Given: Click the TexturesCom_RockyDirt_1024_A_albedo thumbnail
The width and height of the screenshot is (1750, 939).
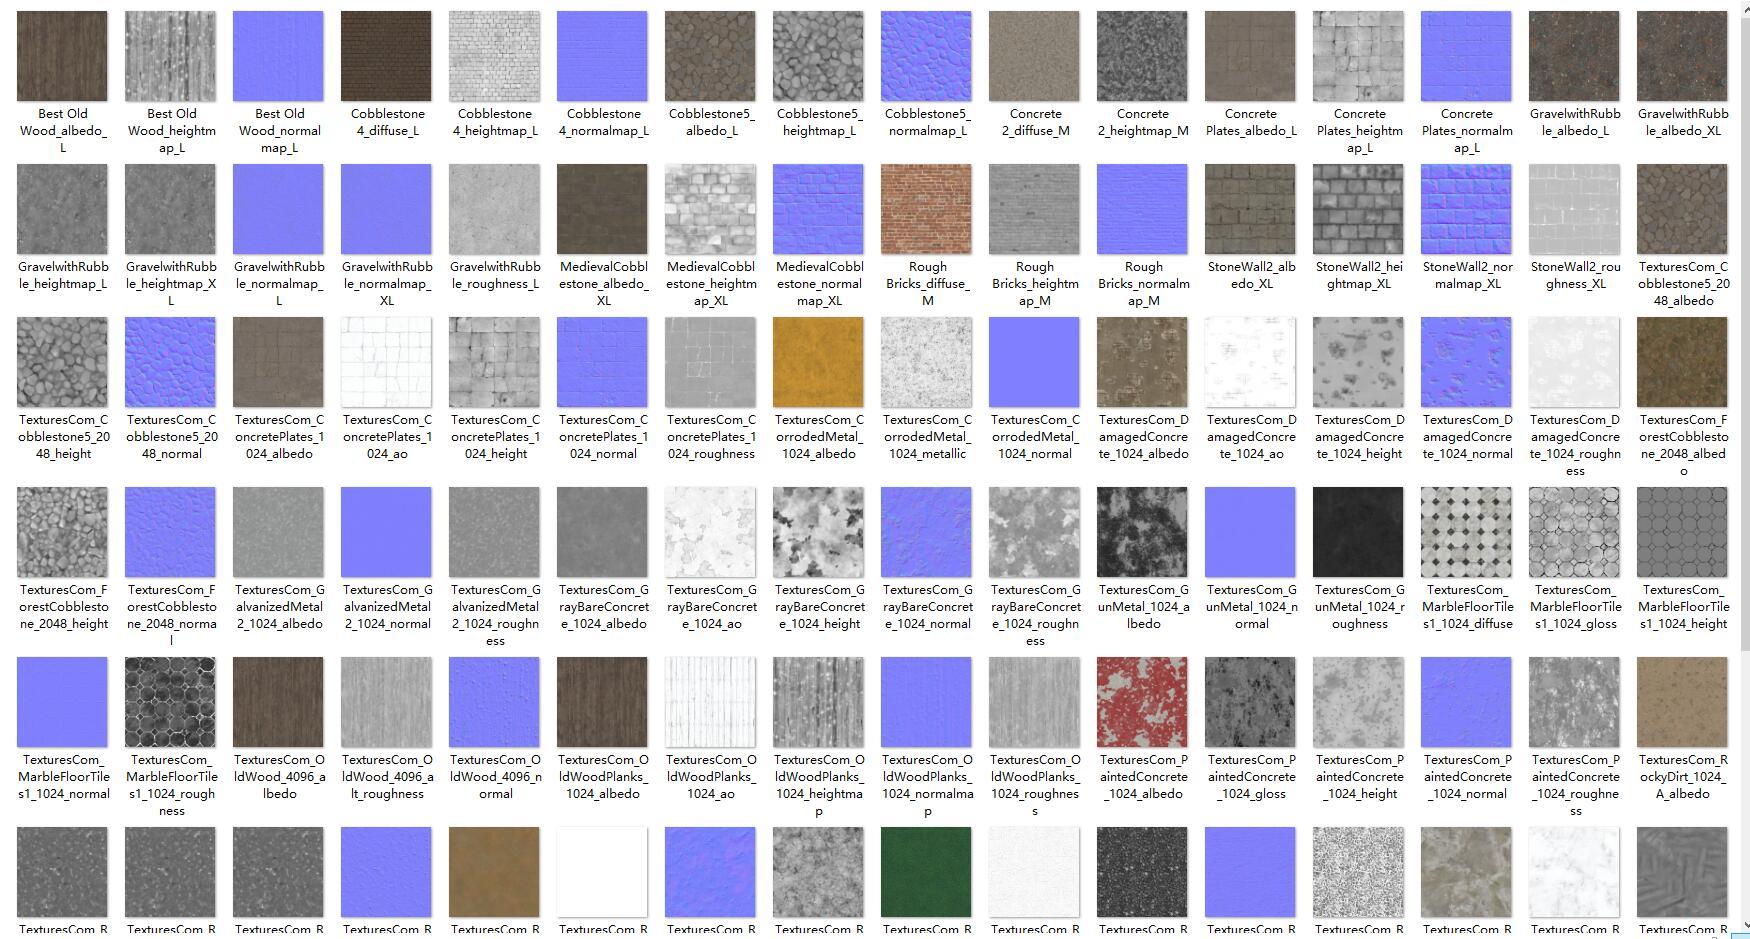Looking at the screenshot, I should (1682, 702).
